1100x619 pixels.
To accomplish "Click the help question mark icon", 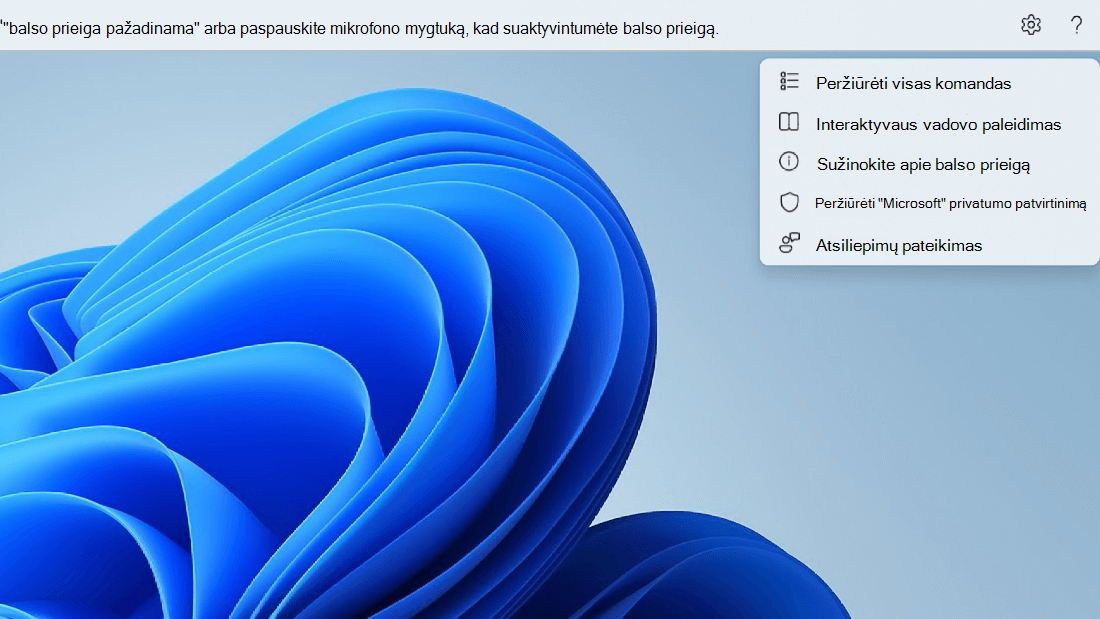I will click(x=1076, y=25).
